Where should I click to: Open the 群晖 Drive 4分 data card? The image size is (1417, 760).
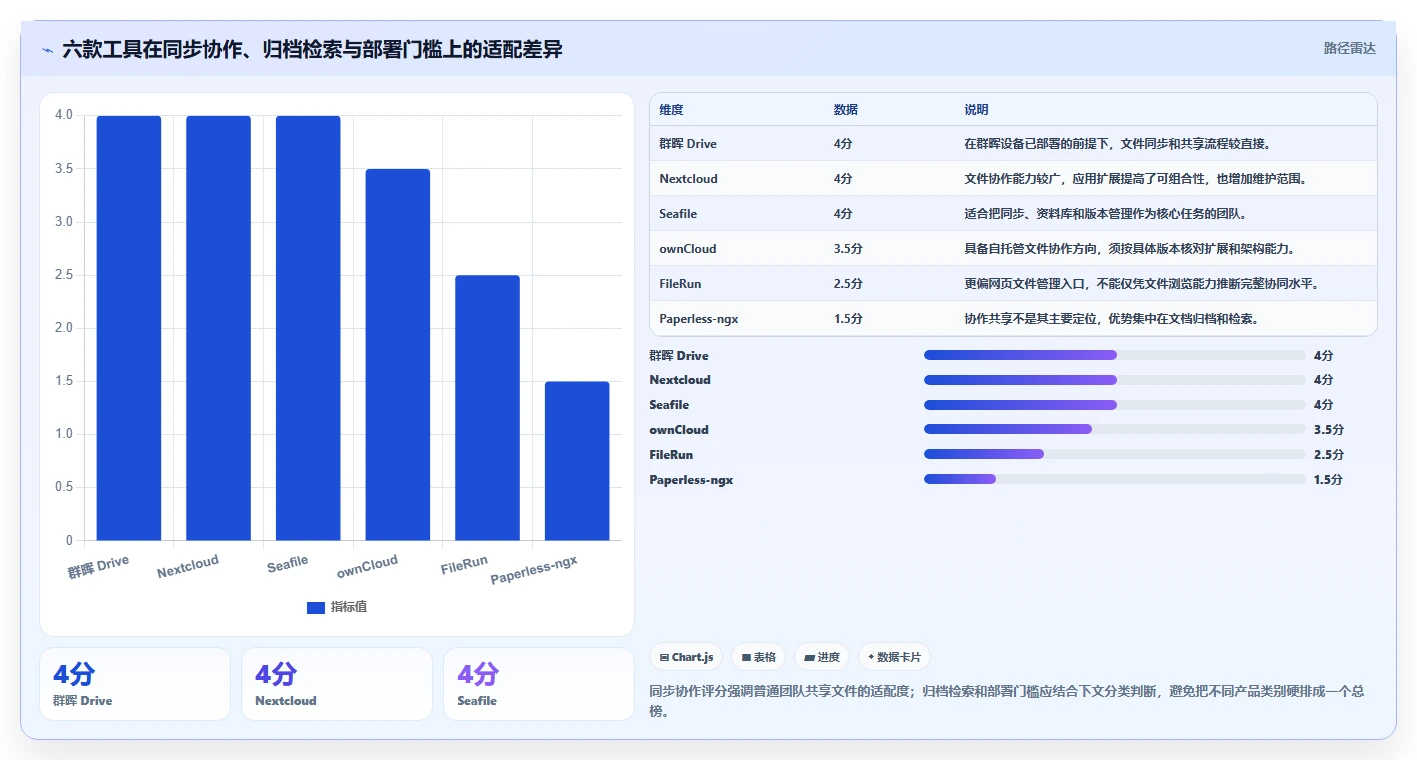coord(135,684)
